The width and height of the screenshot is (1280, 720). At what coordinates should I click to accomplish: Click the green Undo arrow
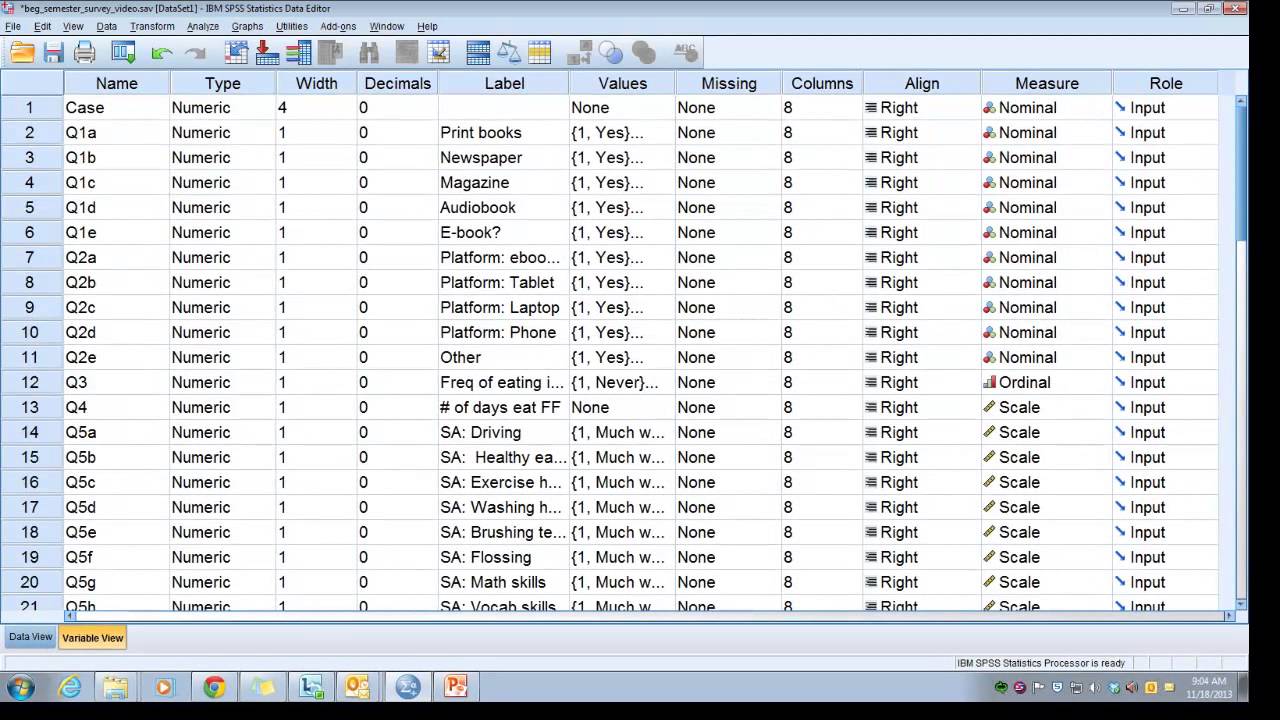pyautogui.click(x=162, y=53)
